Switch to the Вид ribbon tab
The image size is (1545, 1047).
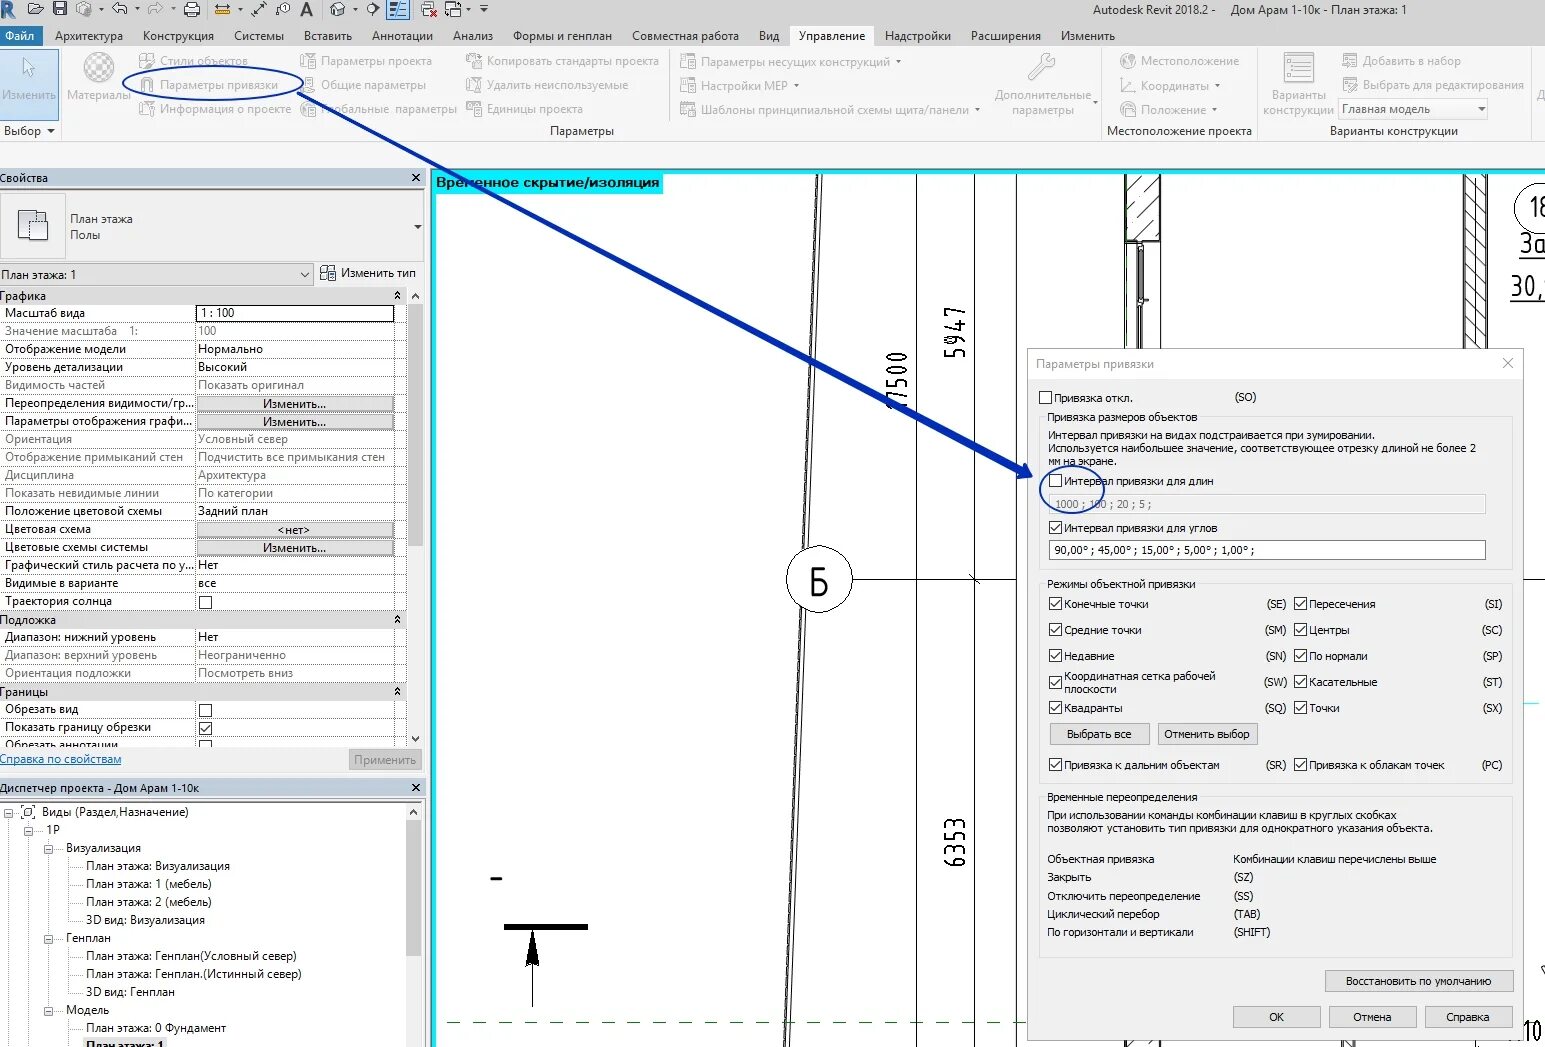coord(769,35)
